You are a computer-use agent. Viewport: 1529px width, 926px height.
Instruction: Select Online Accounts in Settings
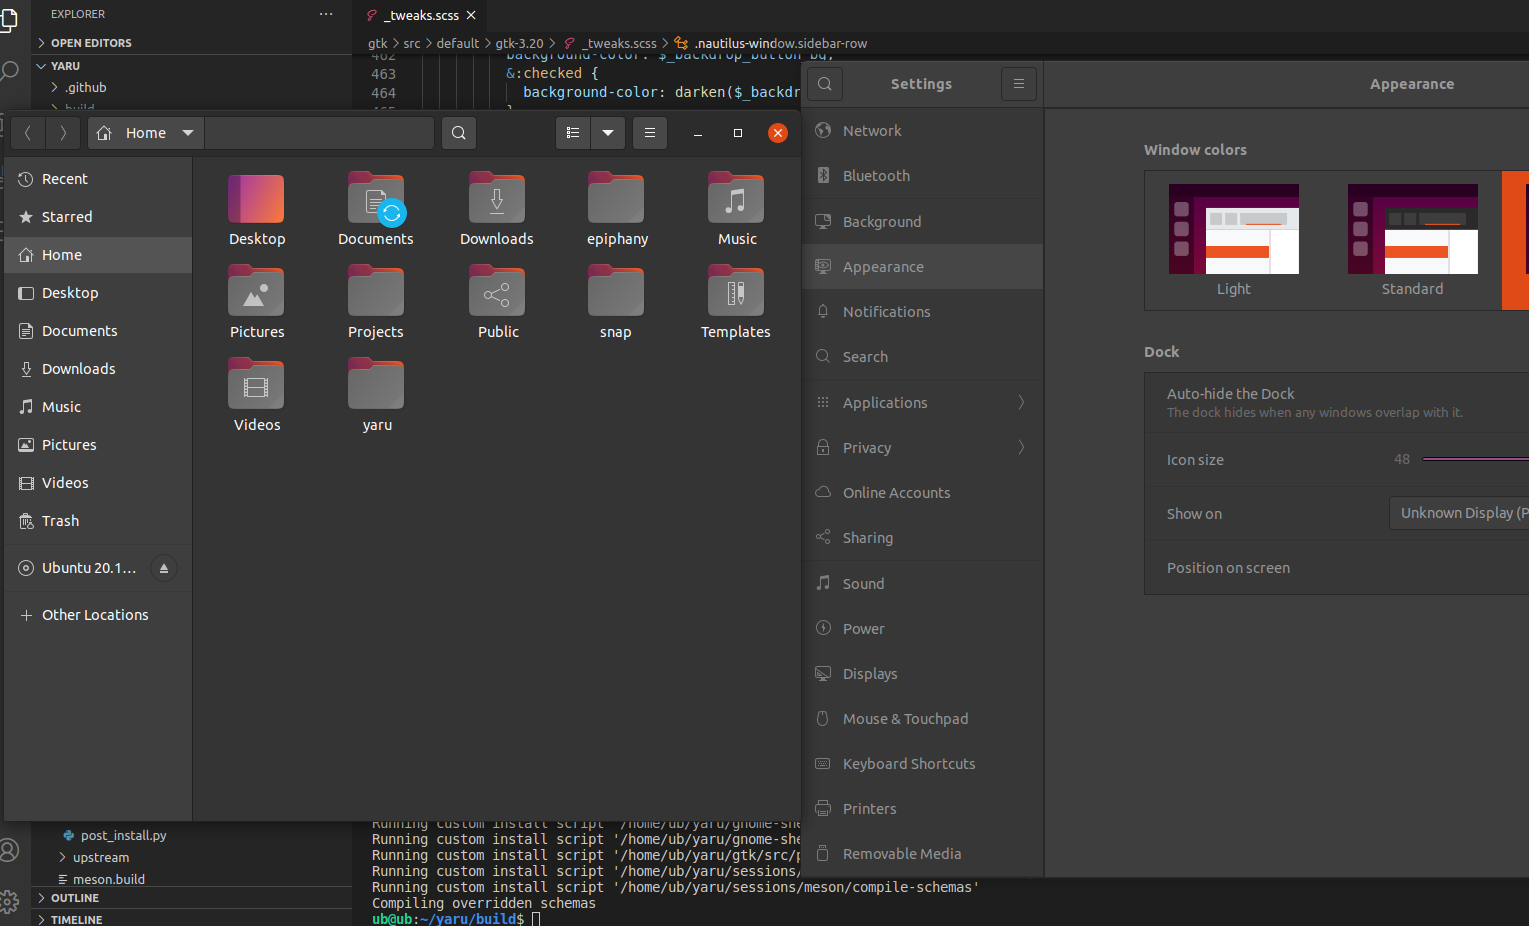[922, 493]
